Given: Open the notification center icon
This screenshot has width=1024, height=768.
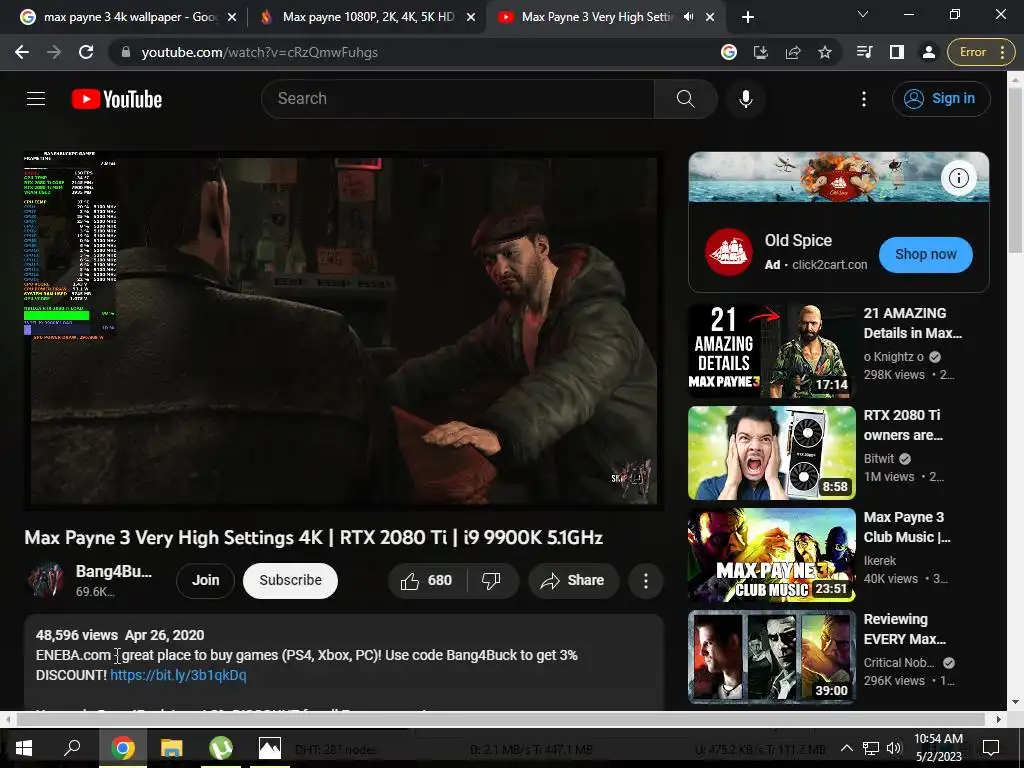Looking at the screenshot, I should coord(991,748).
